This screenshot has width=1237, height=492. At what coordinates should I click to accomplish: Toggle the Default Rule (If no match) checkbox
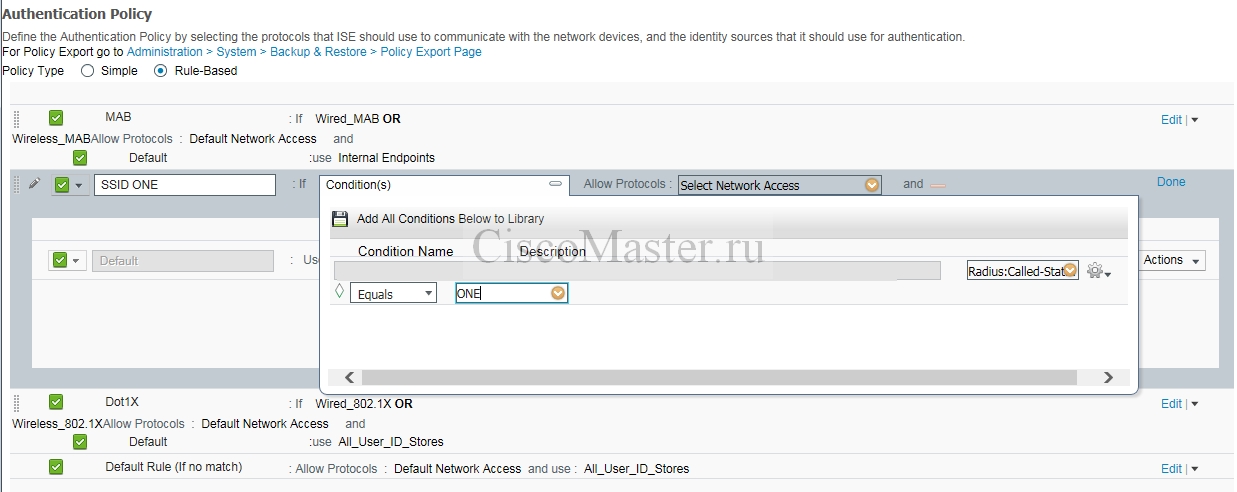(x=56, y=467)
